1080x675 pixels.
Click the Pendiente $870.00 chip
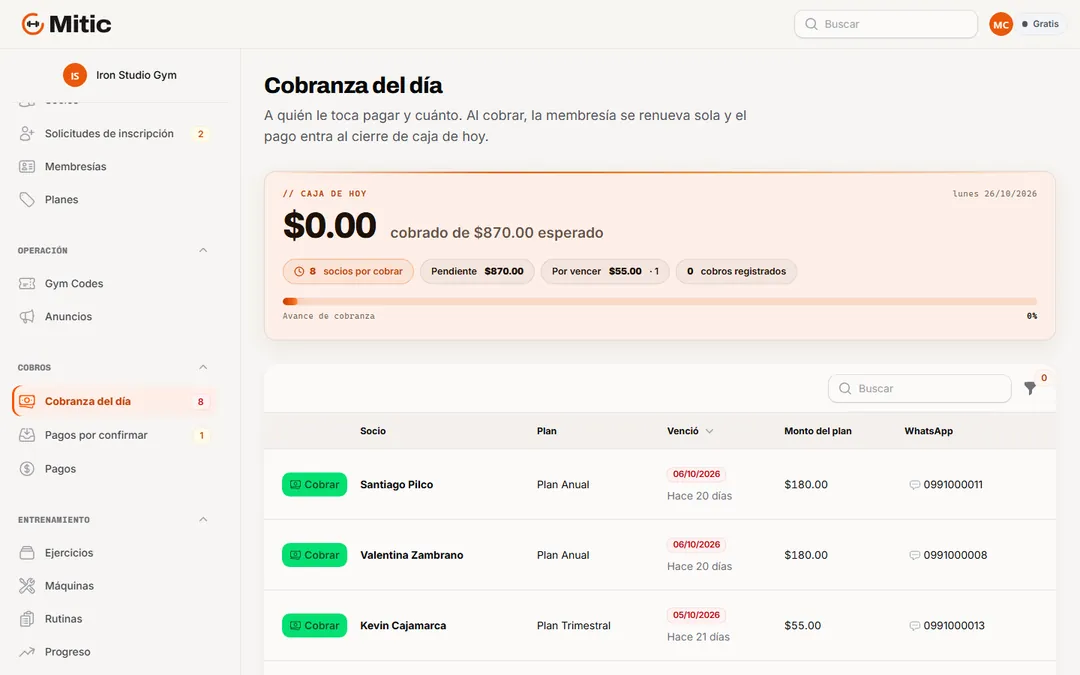coord(477,271)
